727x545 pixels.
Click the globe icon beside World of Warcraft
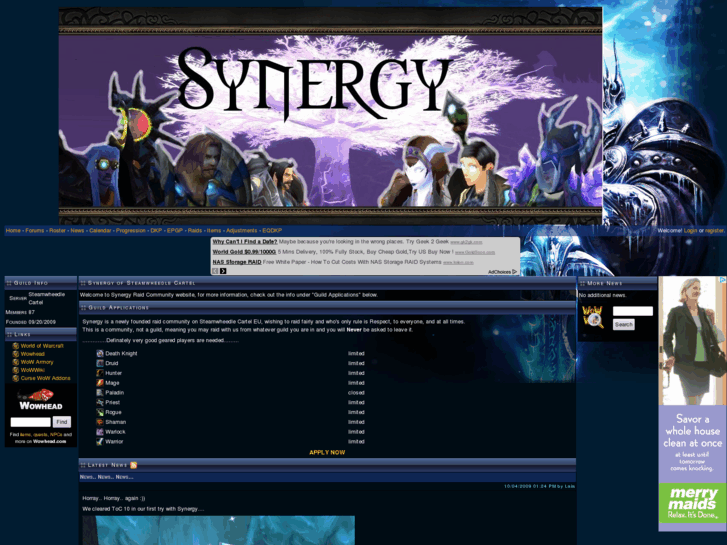coord(16,346)
